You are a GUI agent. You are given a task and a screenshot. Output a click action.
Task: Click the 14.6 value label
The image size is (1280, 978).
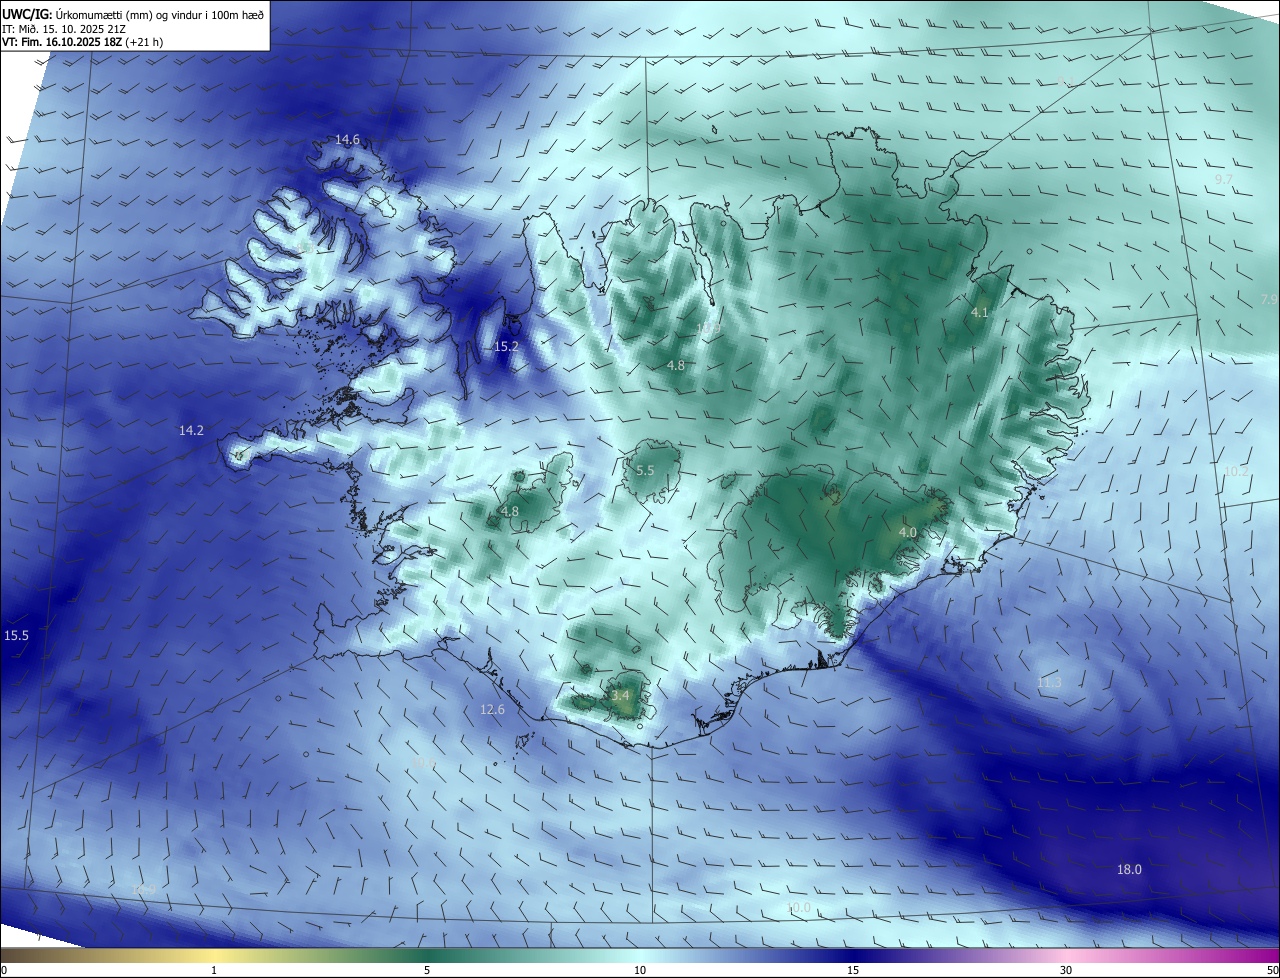[x=347, y=140]
